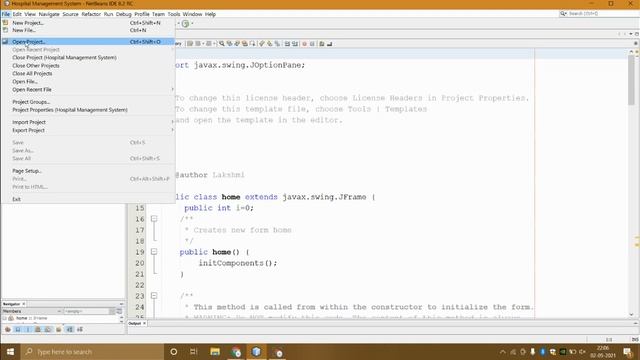This screenshot has height=360, width=640.
Task: Click the Shift Line Right toolbar icon
Action: (295, 44)
